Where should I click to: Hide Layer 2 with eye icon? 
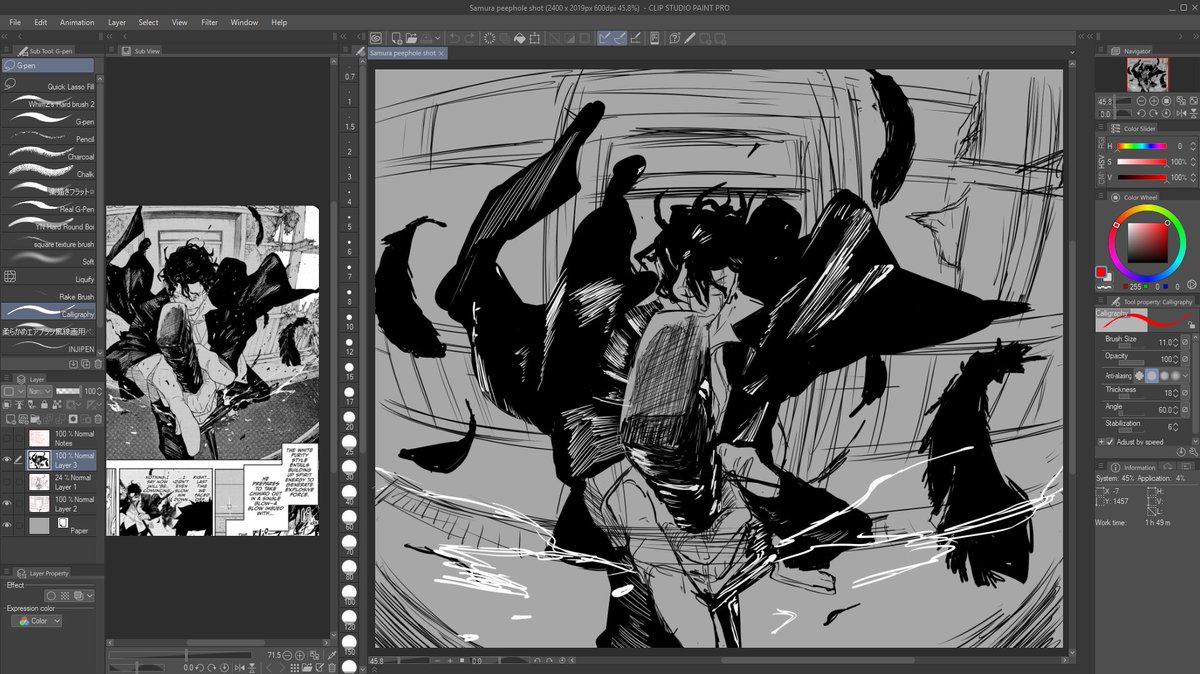pos(7,503)
